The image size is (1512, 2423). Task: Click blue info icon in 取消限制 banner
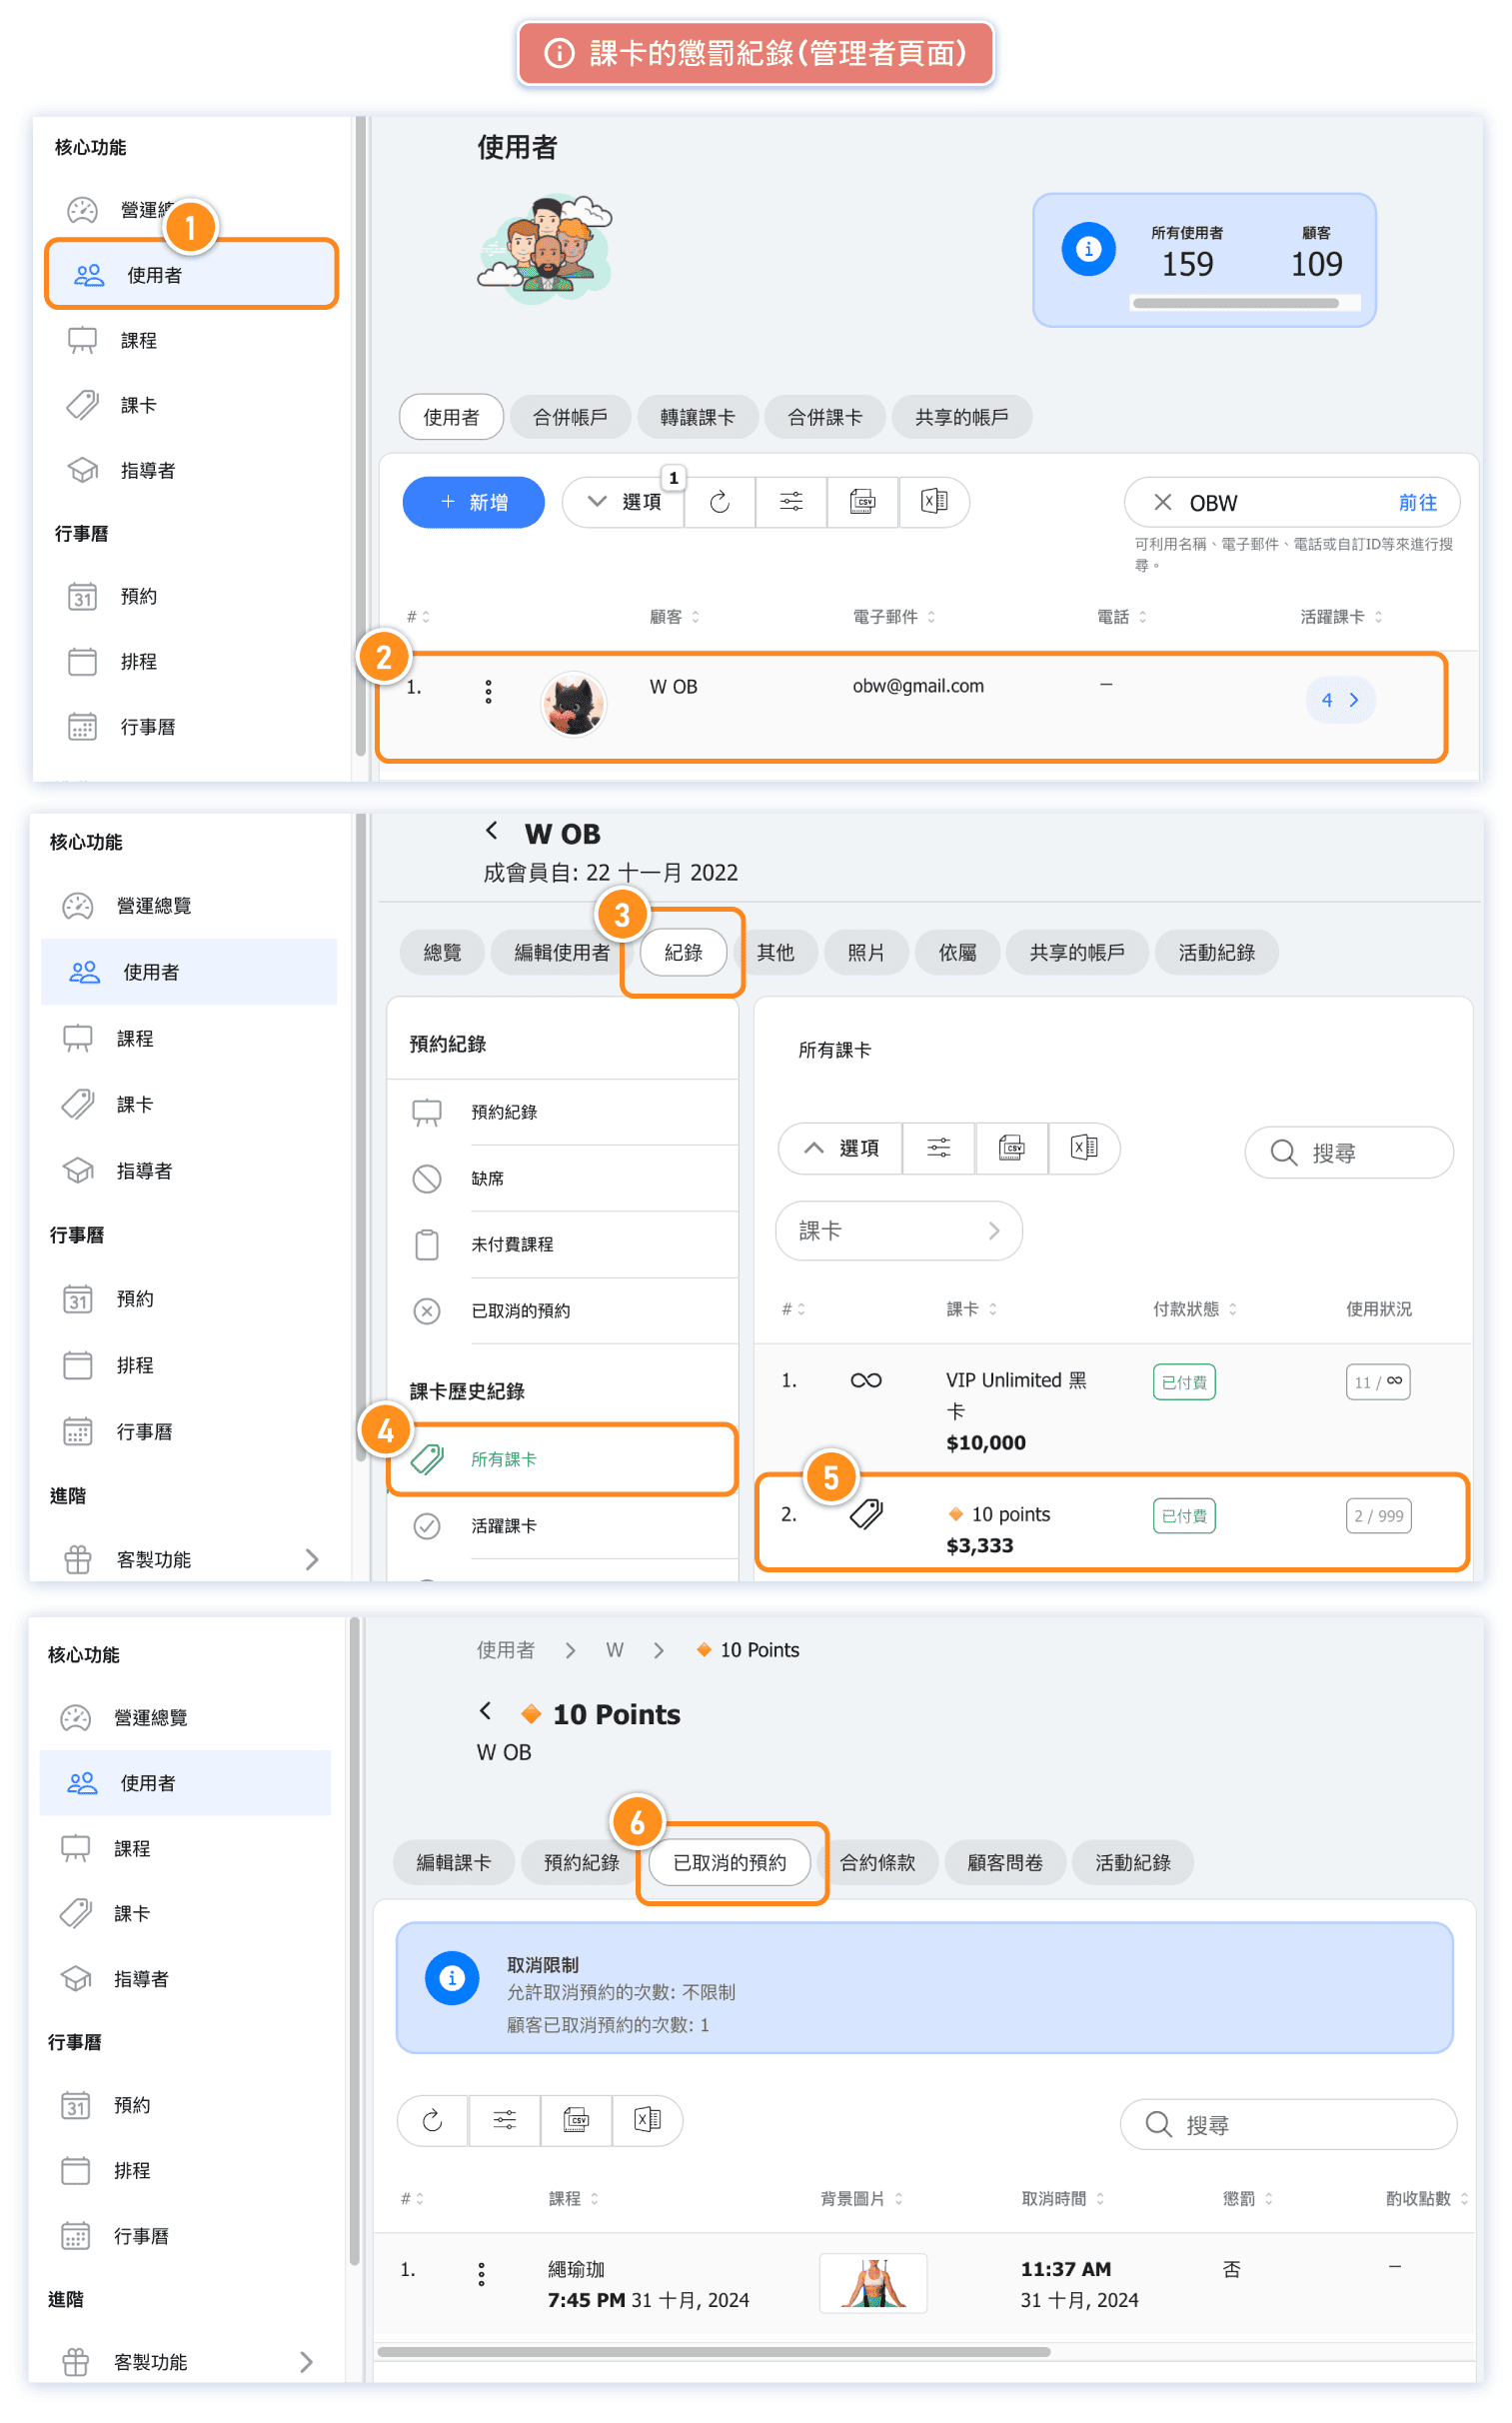coord(452,1977)
